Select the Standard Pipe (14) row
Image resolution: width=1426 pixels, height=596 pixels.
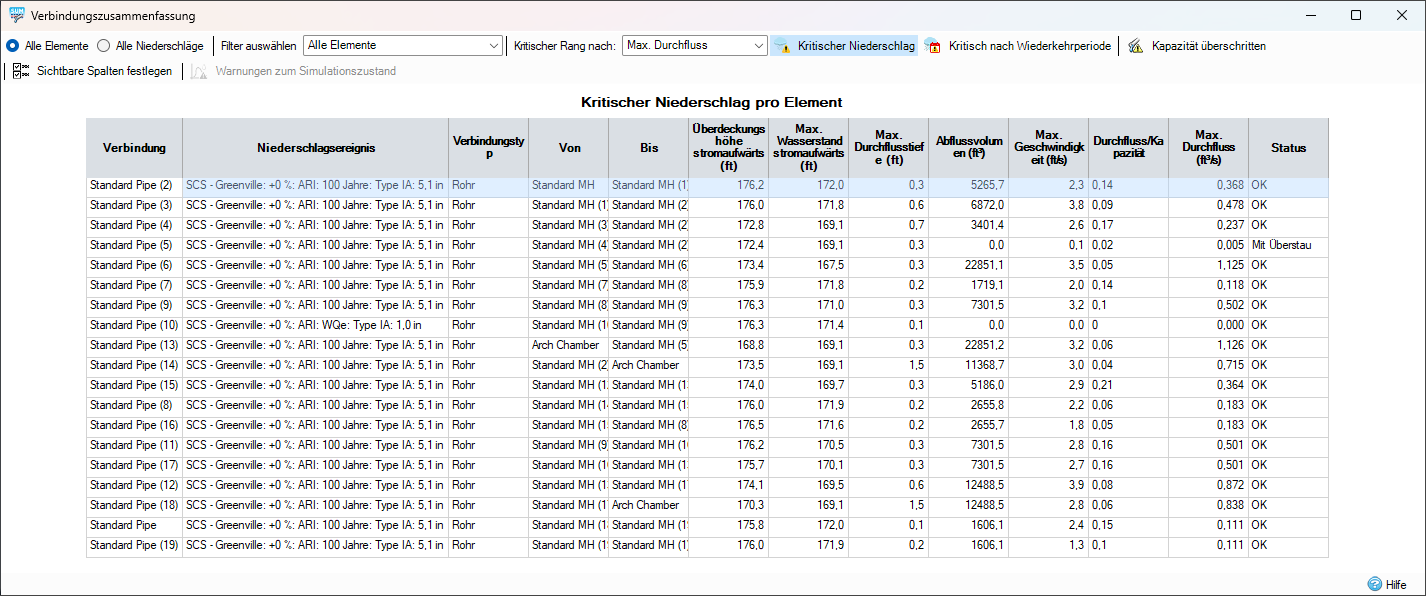(708, 365)
